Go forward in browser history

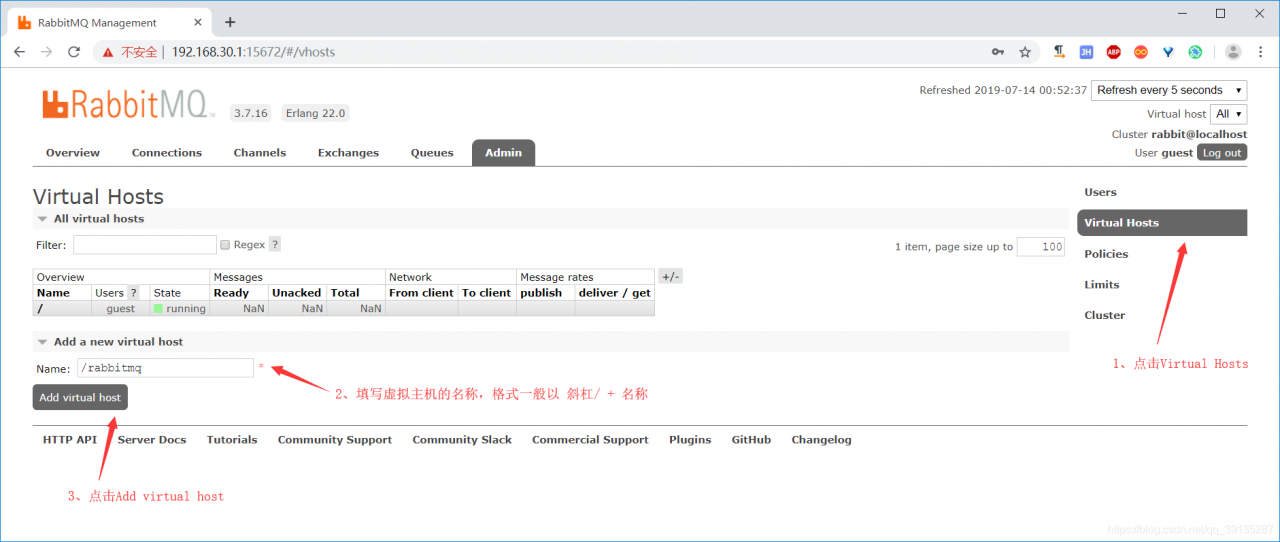pos(46,52)
